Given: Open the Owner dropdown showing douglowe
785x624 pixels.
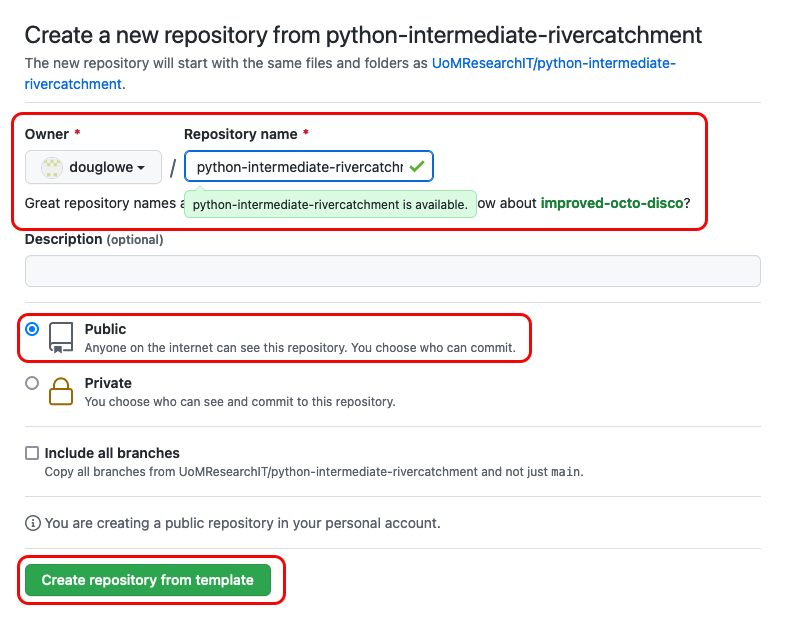Looking at the screenshot, I should pyautogui.click(x=93, y=167).
